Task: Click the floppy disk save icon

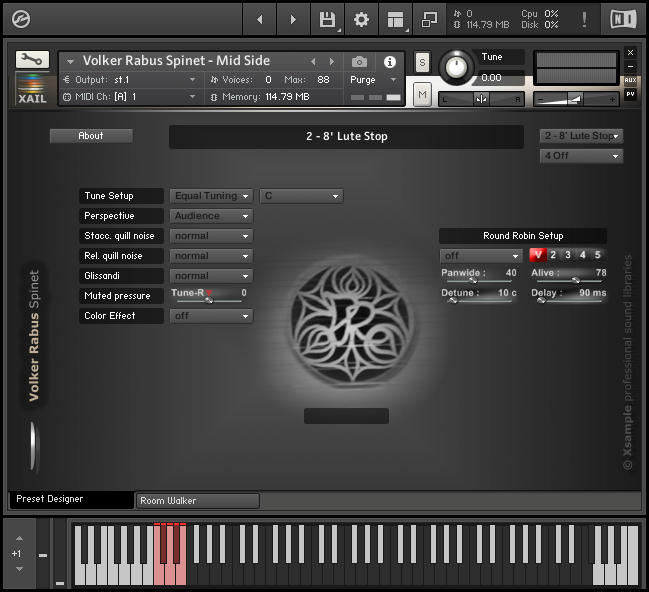Action: (327, 19)
